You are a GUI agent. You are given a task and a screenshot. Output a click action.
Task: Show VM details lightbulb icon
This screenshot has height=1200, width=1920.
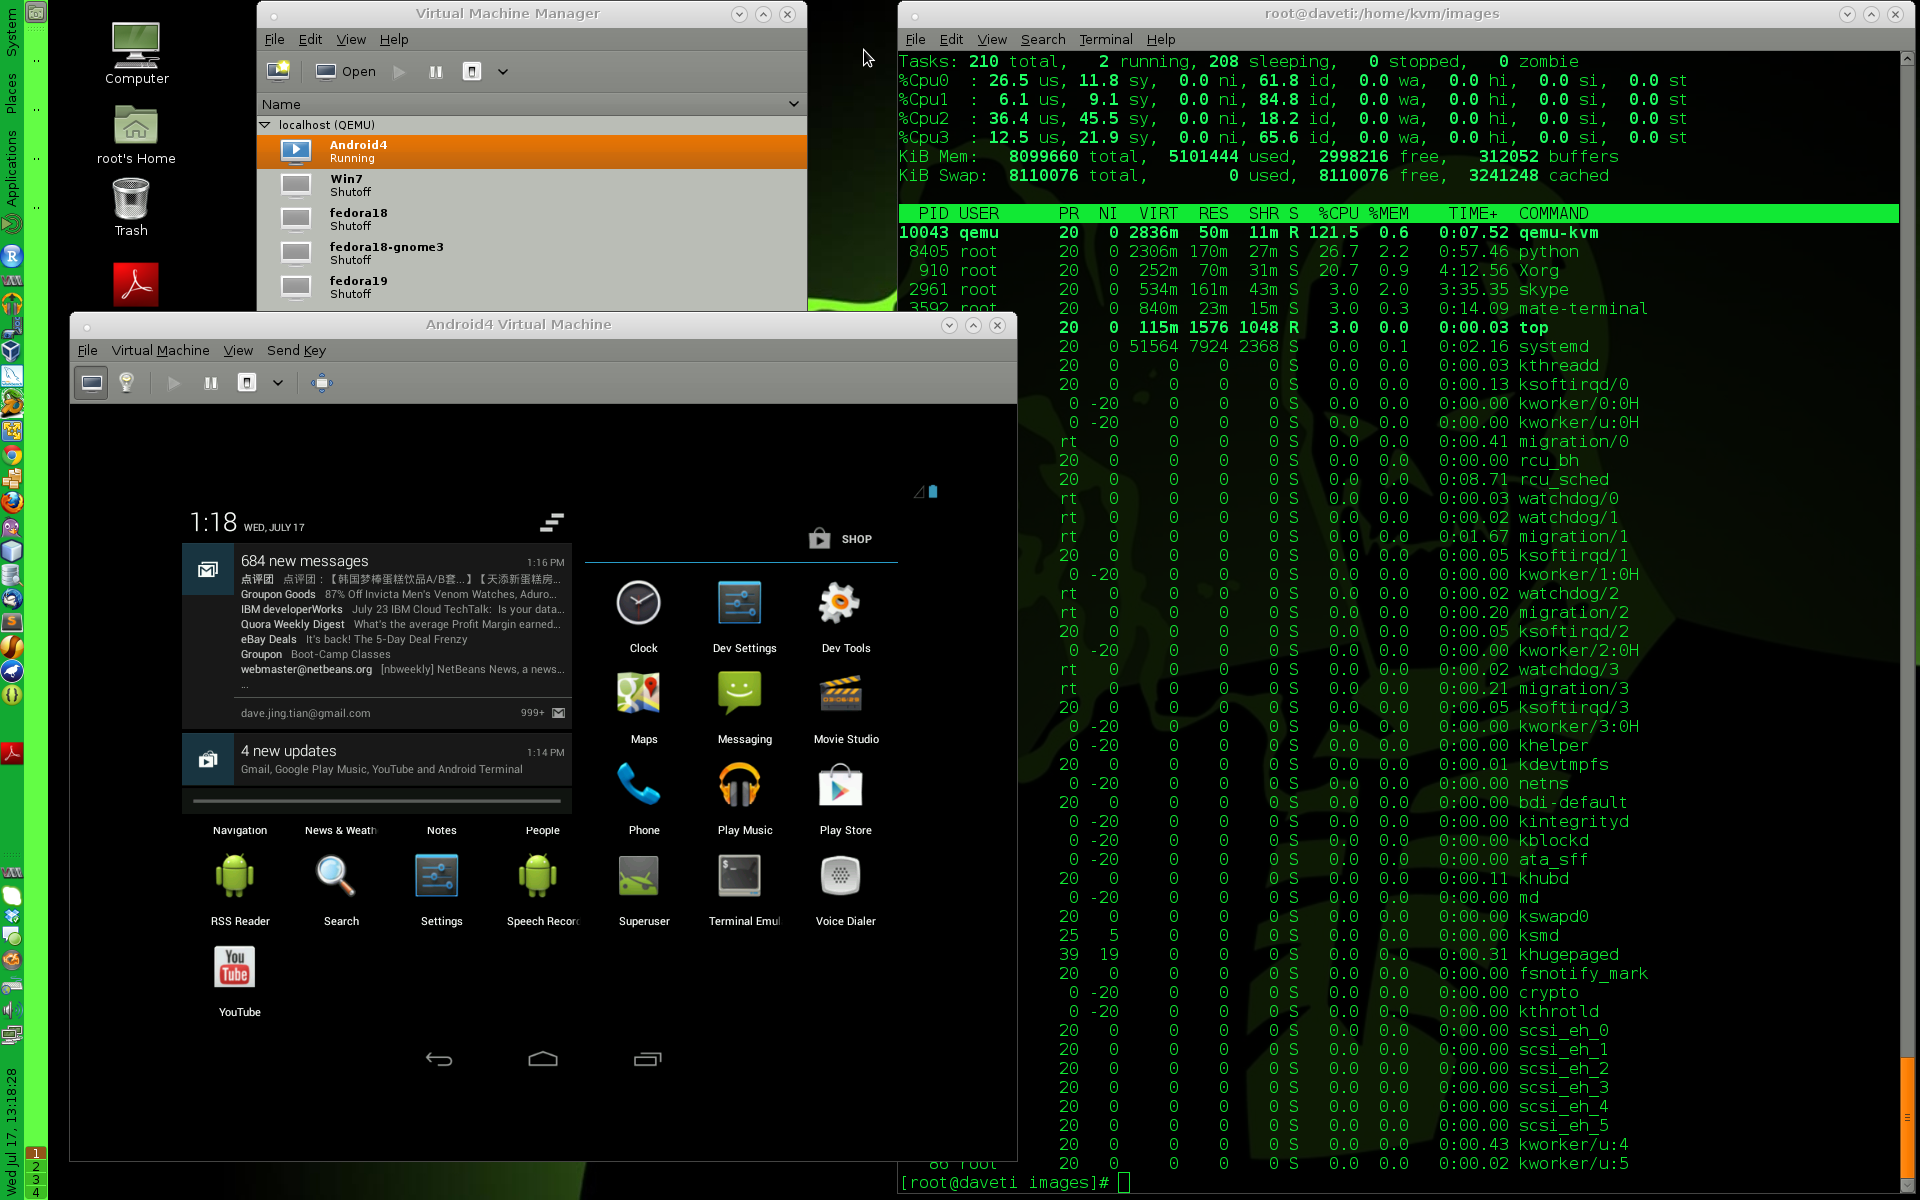[x=126, y=383]
